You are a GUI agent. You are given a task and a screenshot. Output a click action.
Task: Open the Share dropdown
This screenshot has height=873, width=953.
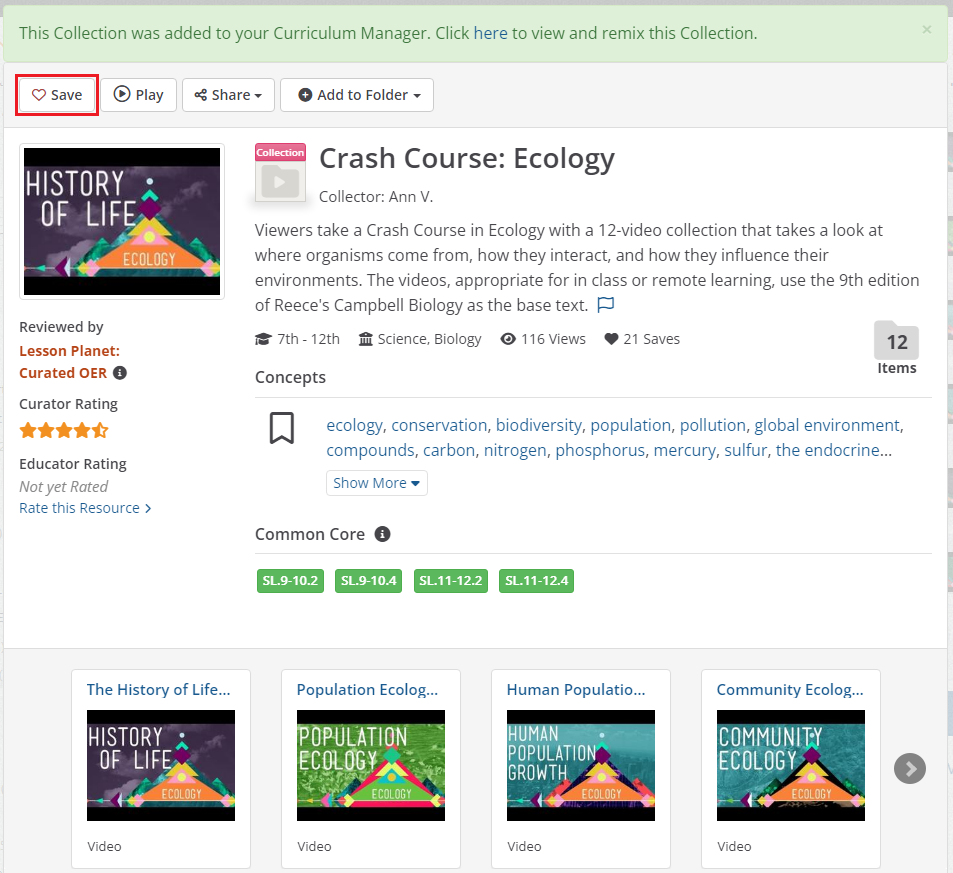[229, 95]
